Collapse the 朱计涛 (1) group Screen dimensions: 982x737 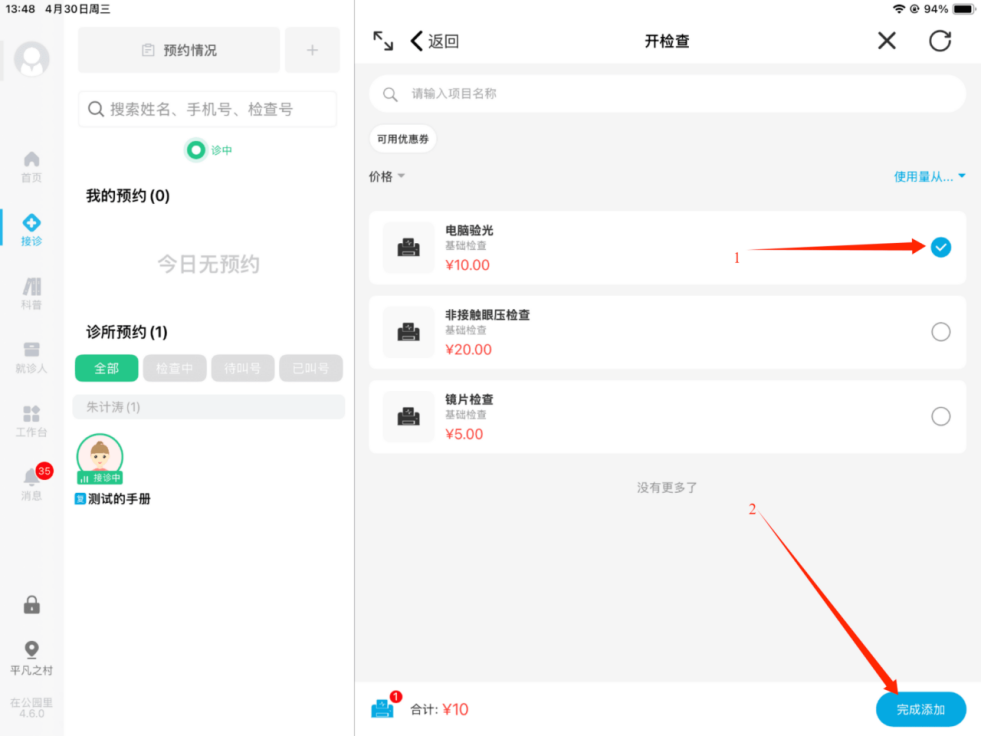208,407
